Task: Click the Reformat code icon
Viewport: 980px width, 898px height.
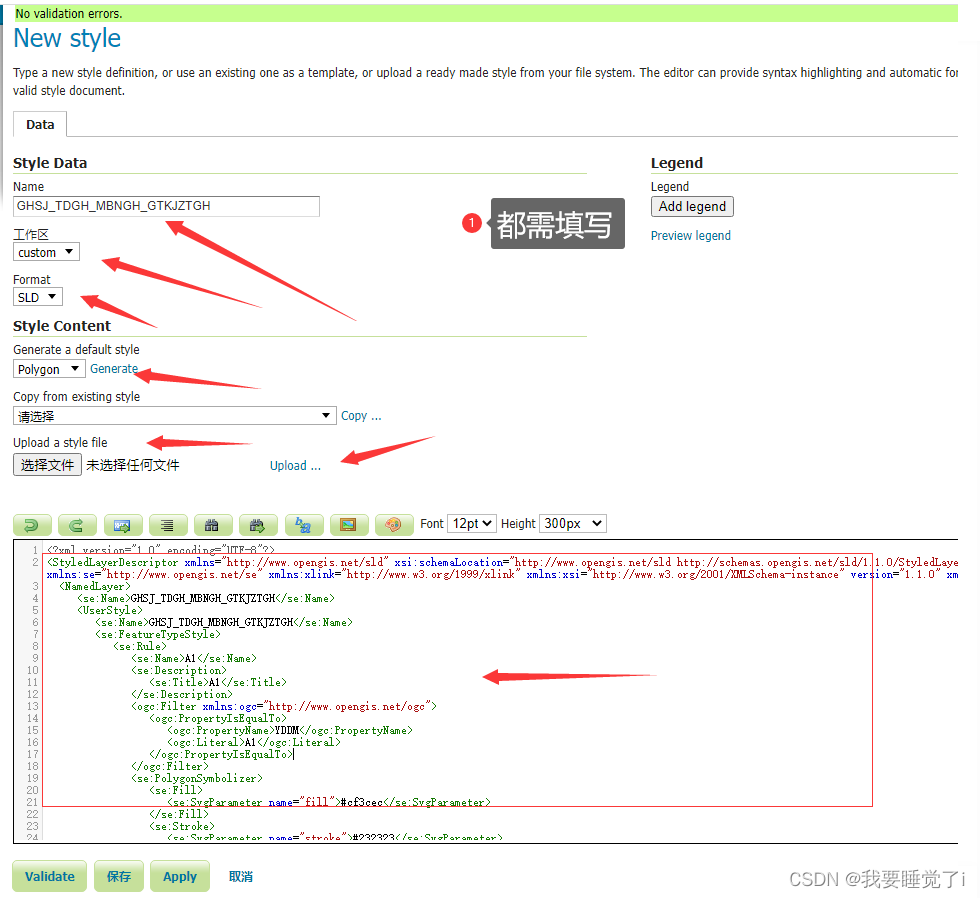Action: (x=167, y=524)
